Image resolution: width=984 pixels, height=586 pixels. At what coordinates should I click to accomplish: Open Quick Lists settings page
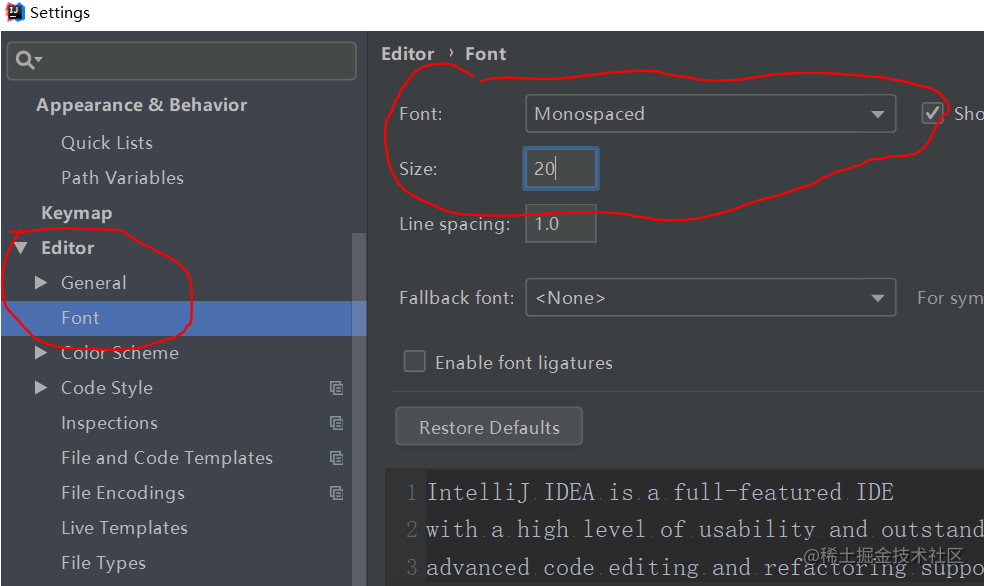coord(107,143)
